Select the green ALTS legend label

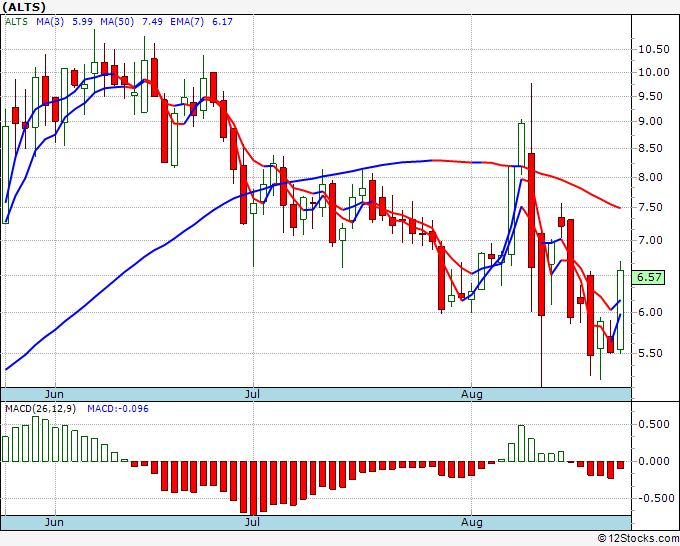[16, 21]
